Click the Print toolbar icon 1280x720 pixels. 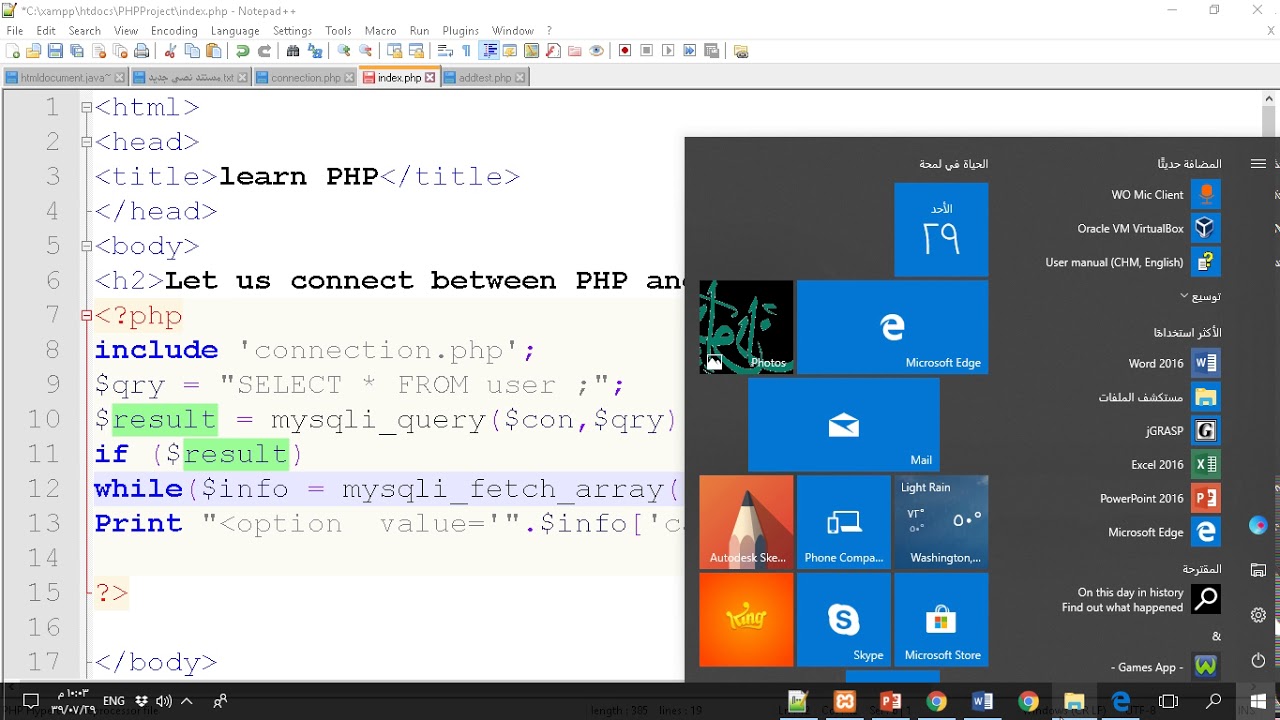pyautogui.click(x=141, y=51)
